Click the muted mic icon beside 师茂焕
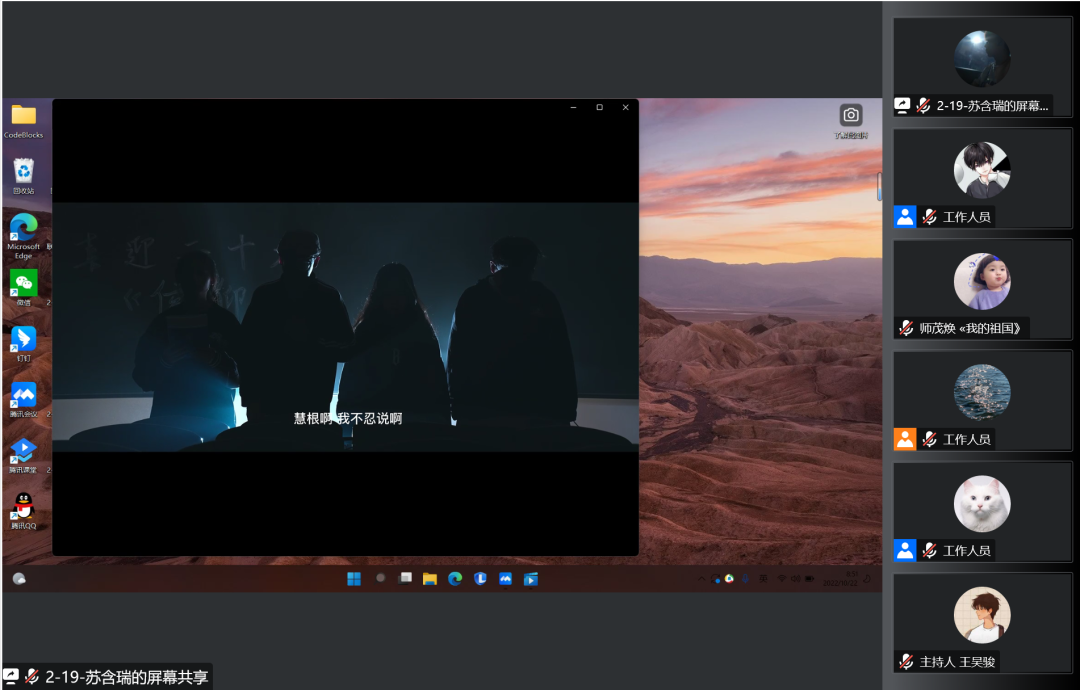Screen dimensions: 1080x690 (x=906, y=328)
